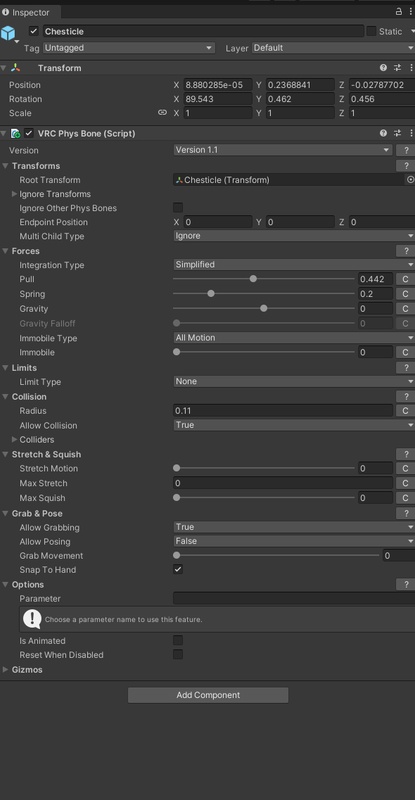Click the Collision section help button
Screen dimensions: 415x800
click(x=405, y=397)
